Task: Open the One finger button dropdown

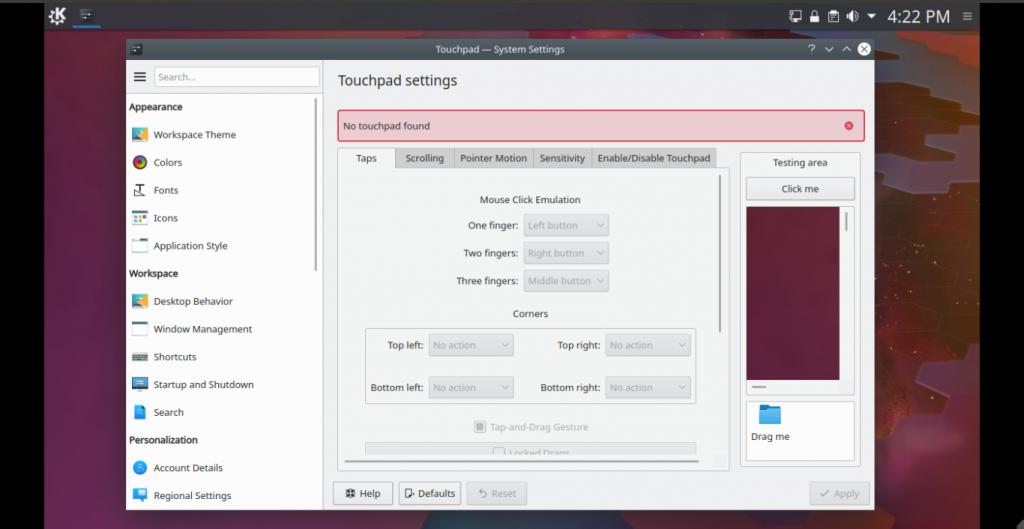Action: coord(565,226)
